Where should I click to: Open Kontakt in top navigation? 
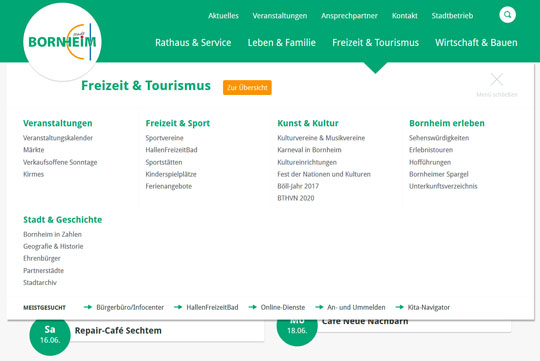405,16
